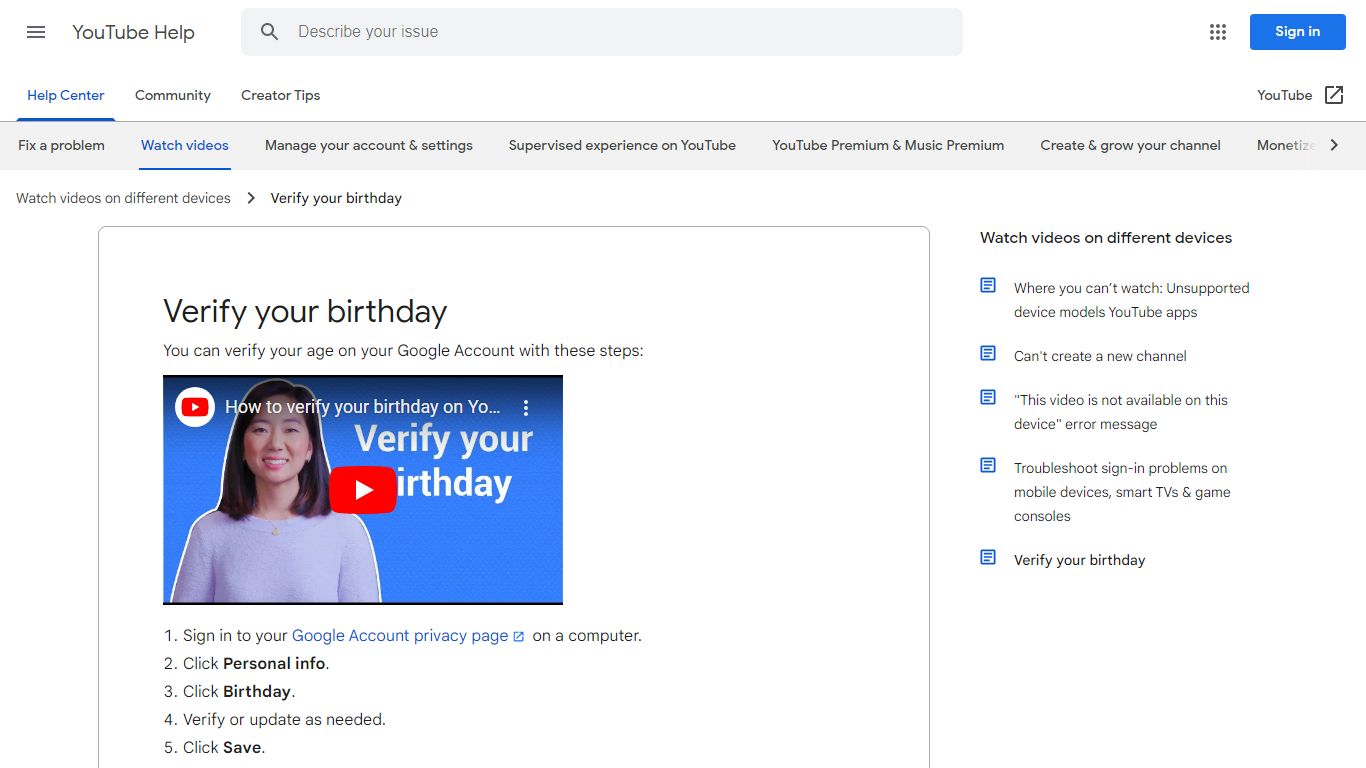
Task: Click the search magnifier icon
Action: click(x=269, y=32)
